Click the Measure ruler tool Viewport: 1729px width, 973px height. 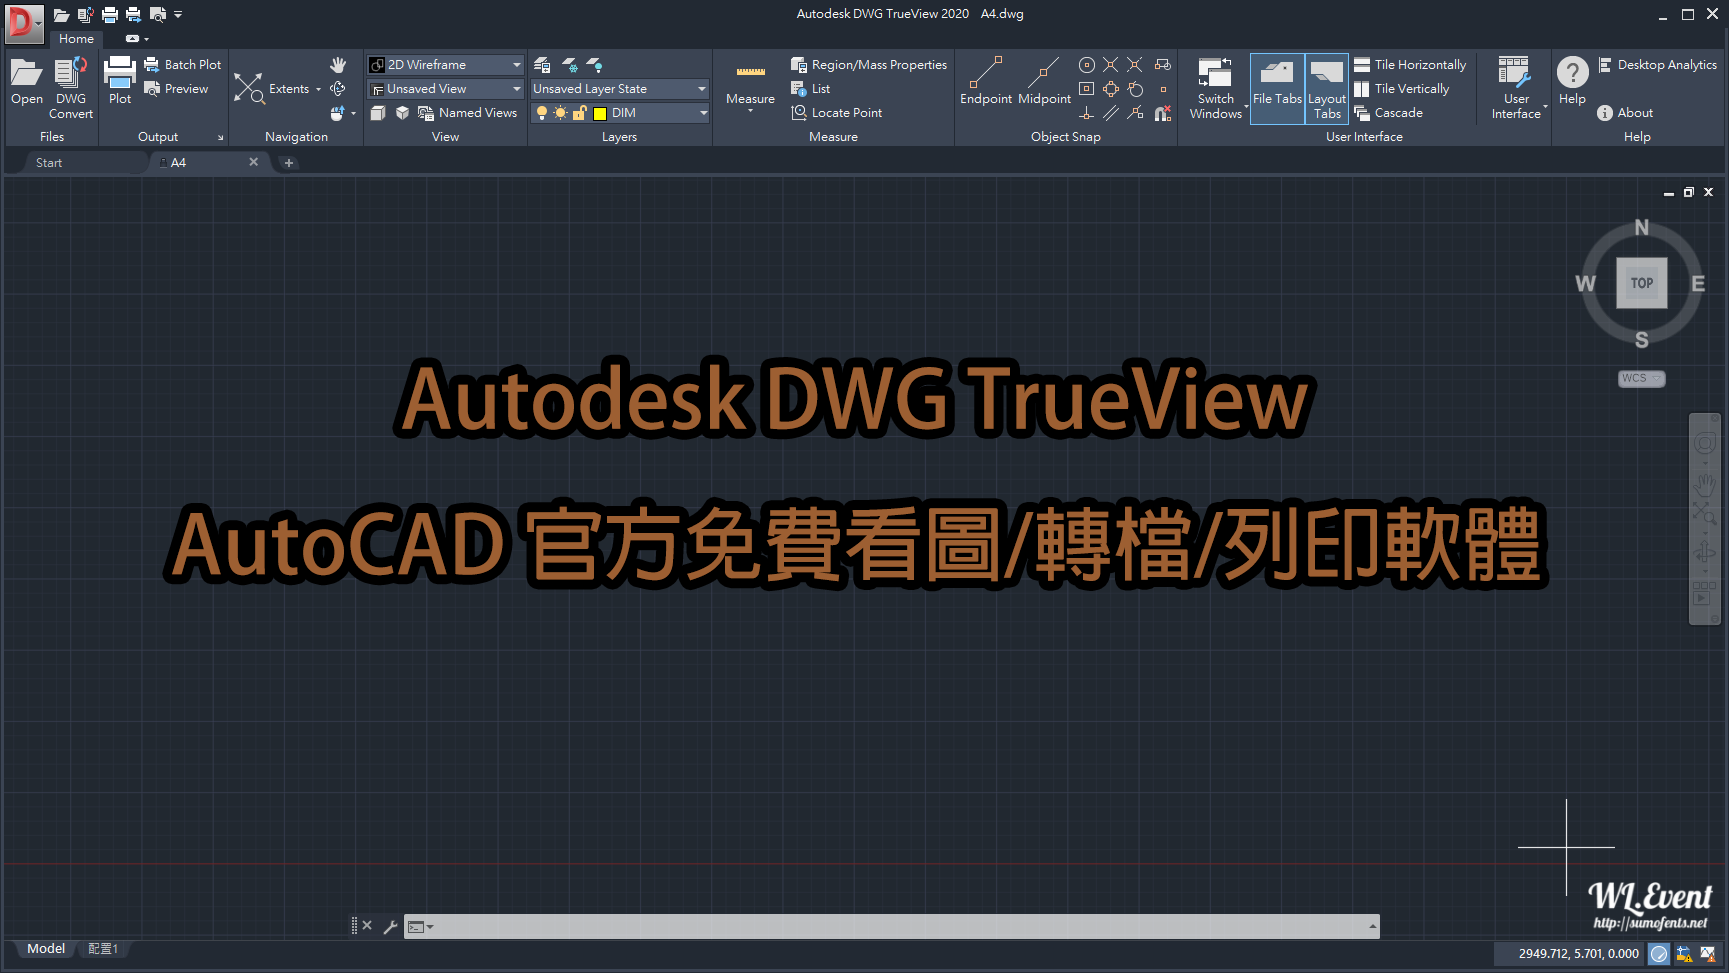751,84
